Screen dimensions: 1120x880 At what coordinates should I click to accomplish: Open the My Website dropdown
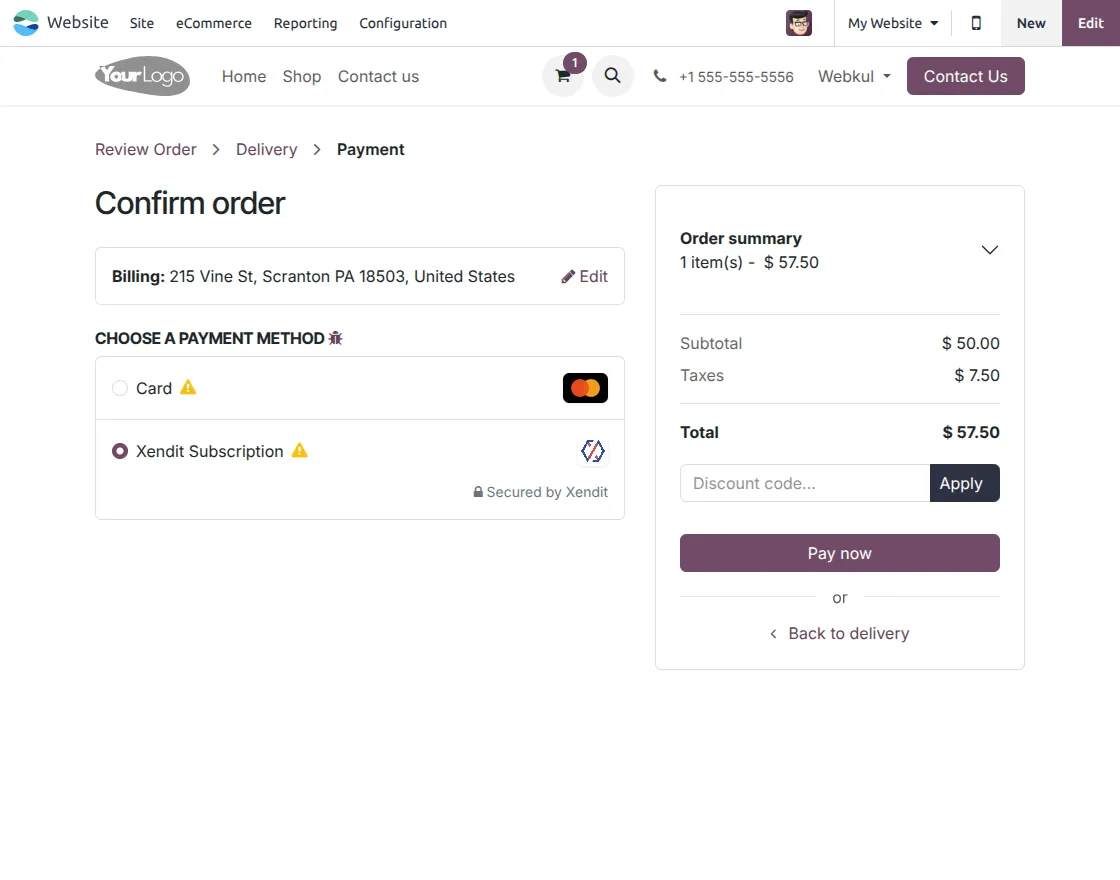click(x=890, y=22)
